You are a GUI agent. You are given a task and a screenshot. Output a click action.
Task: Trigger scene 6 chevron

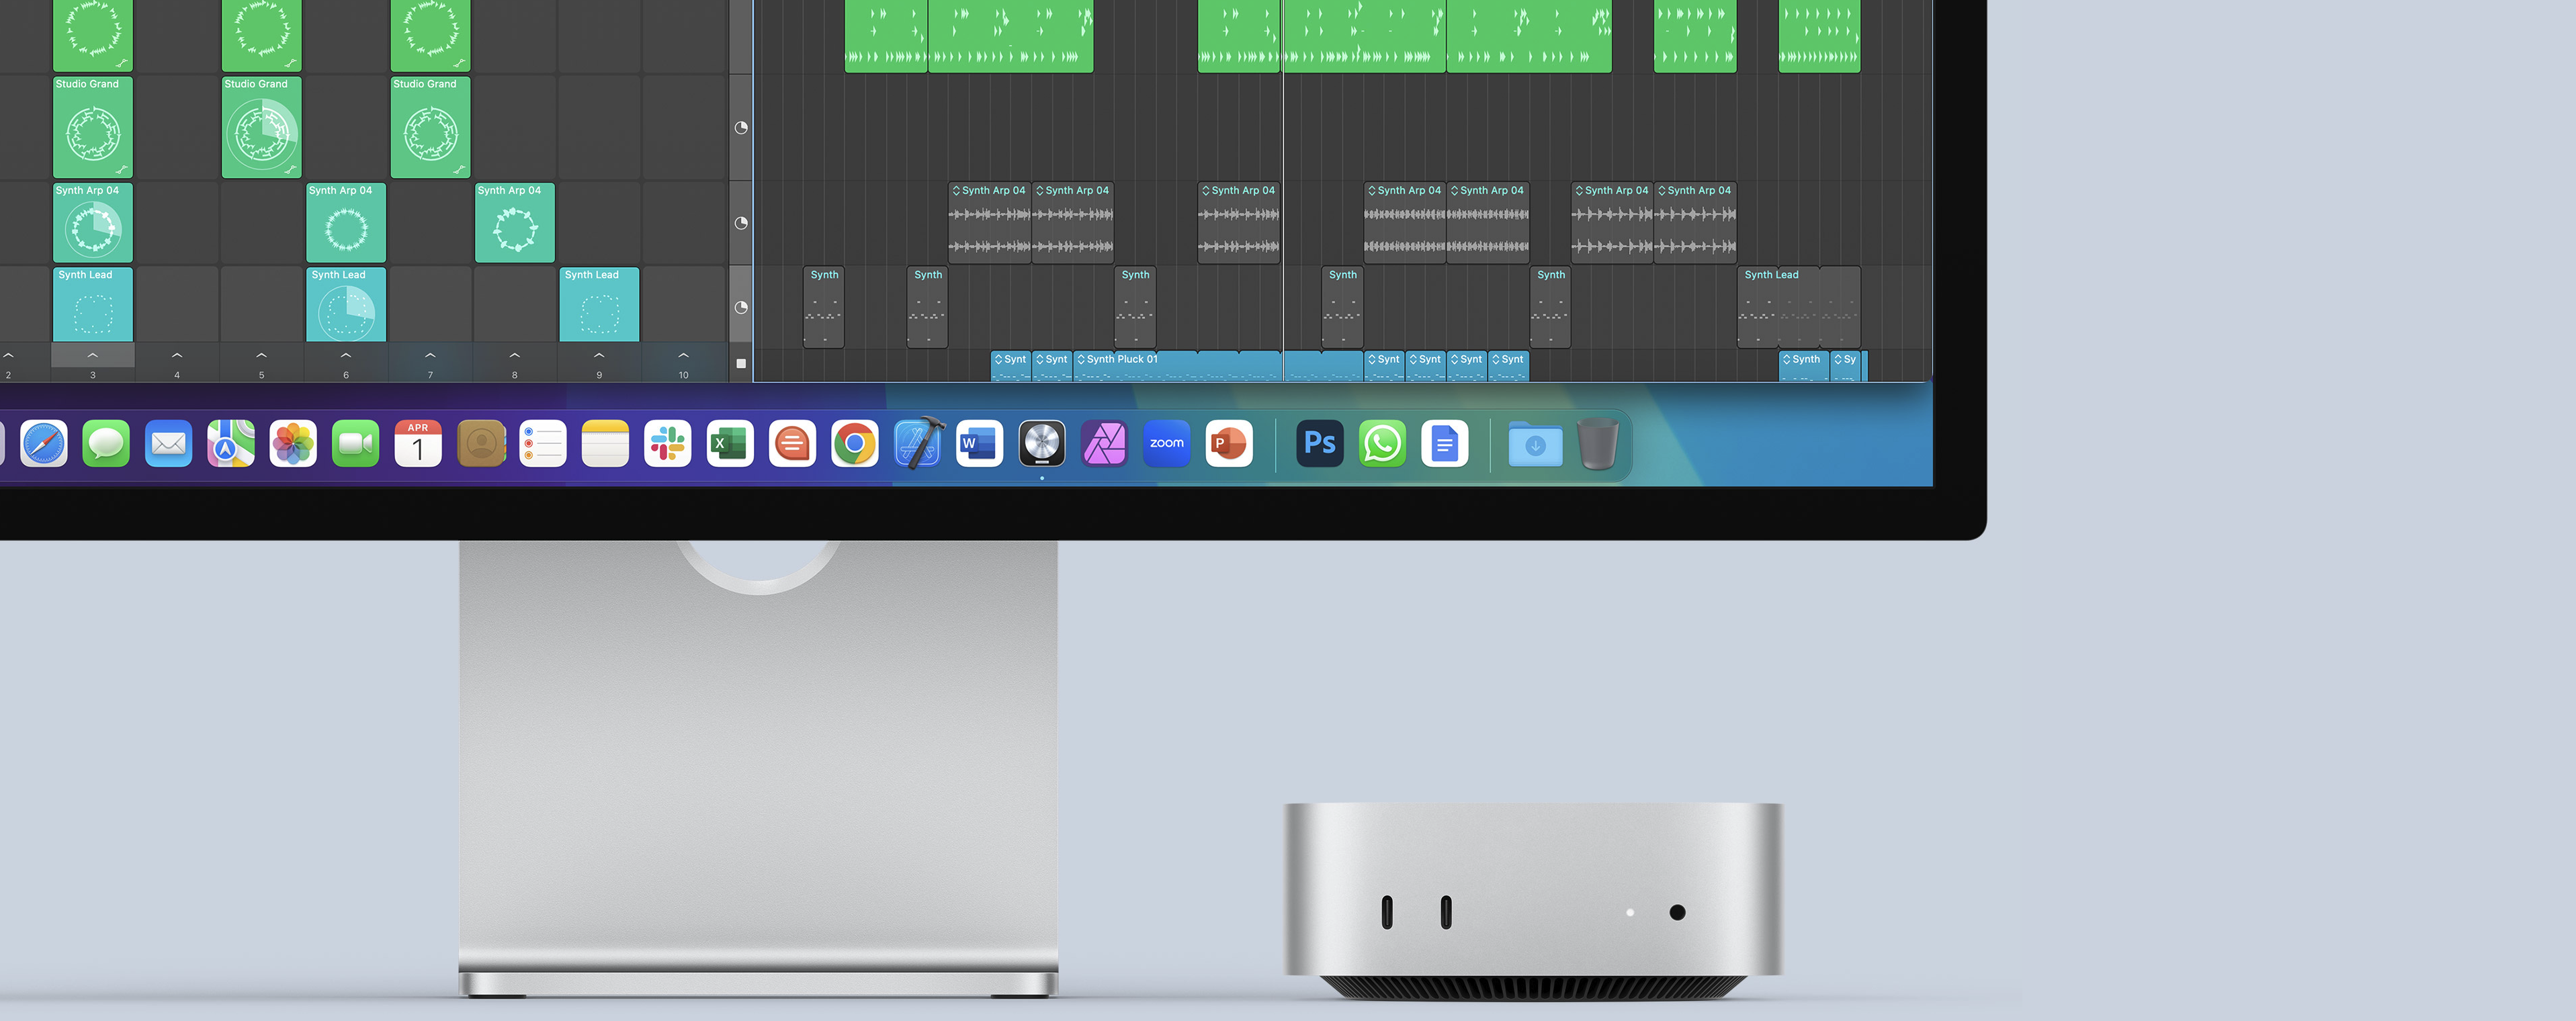tap(346, 355)
